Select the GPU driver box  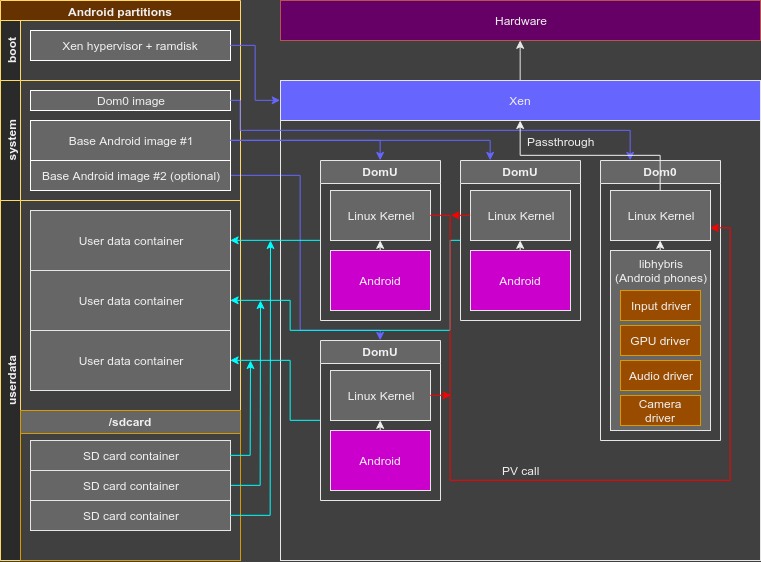tap(660, 341)
